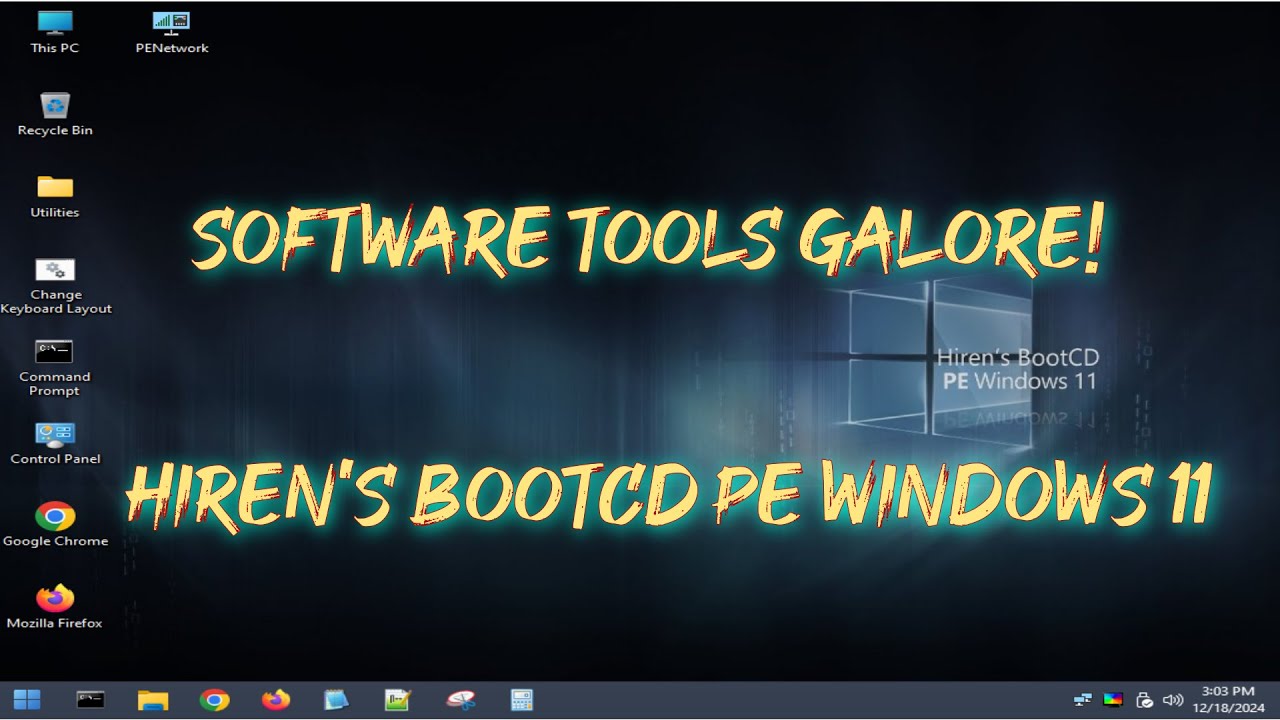The width and height of the screenshot is (1280, 720).
Task: Launch Google Chrome from the taskbar
Action: tap(214, 700)
